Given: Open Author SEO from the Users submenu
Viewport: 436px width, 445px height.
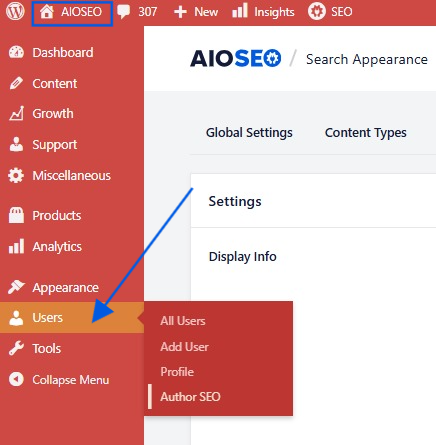Looking at the screenshot, I should coord(190,397).
